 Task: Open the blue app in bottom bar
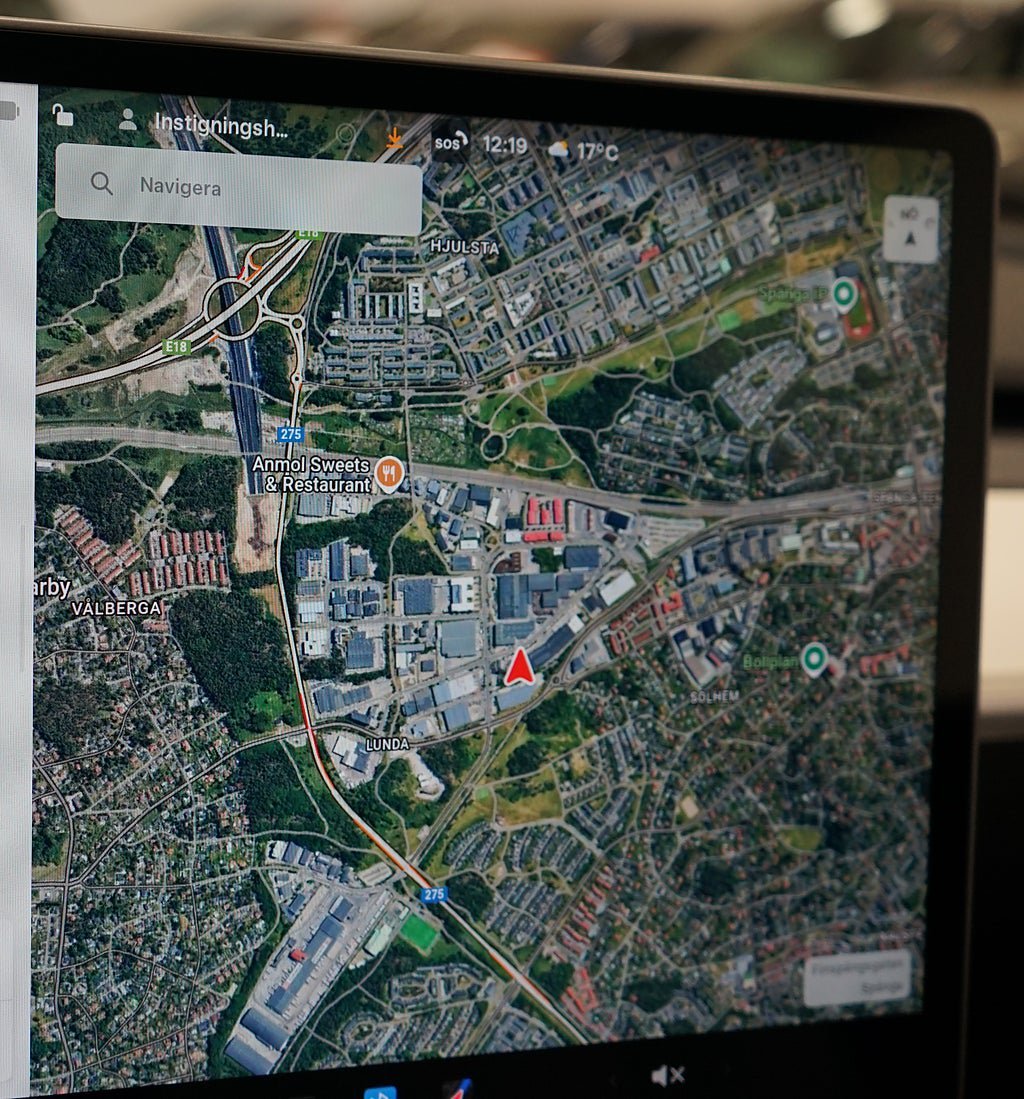tap(379, 1091)
